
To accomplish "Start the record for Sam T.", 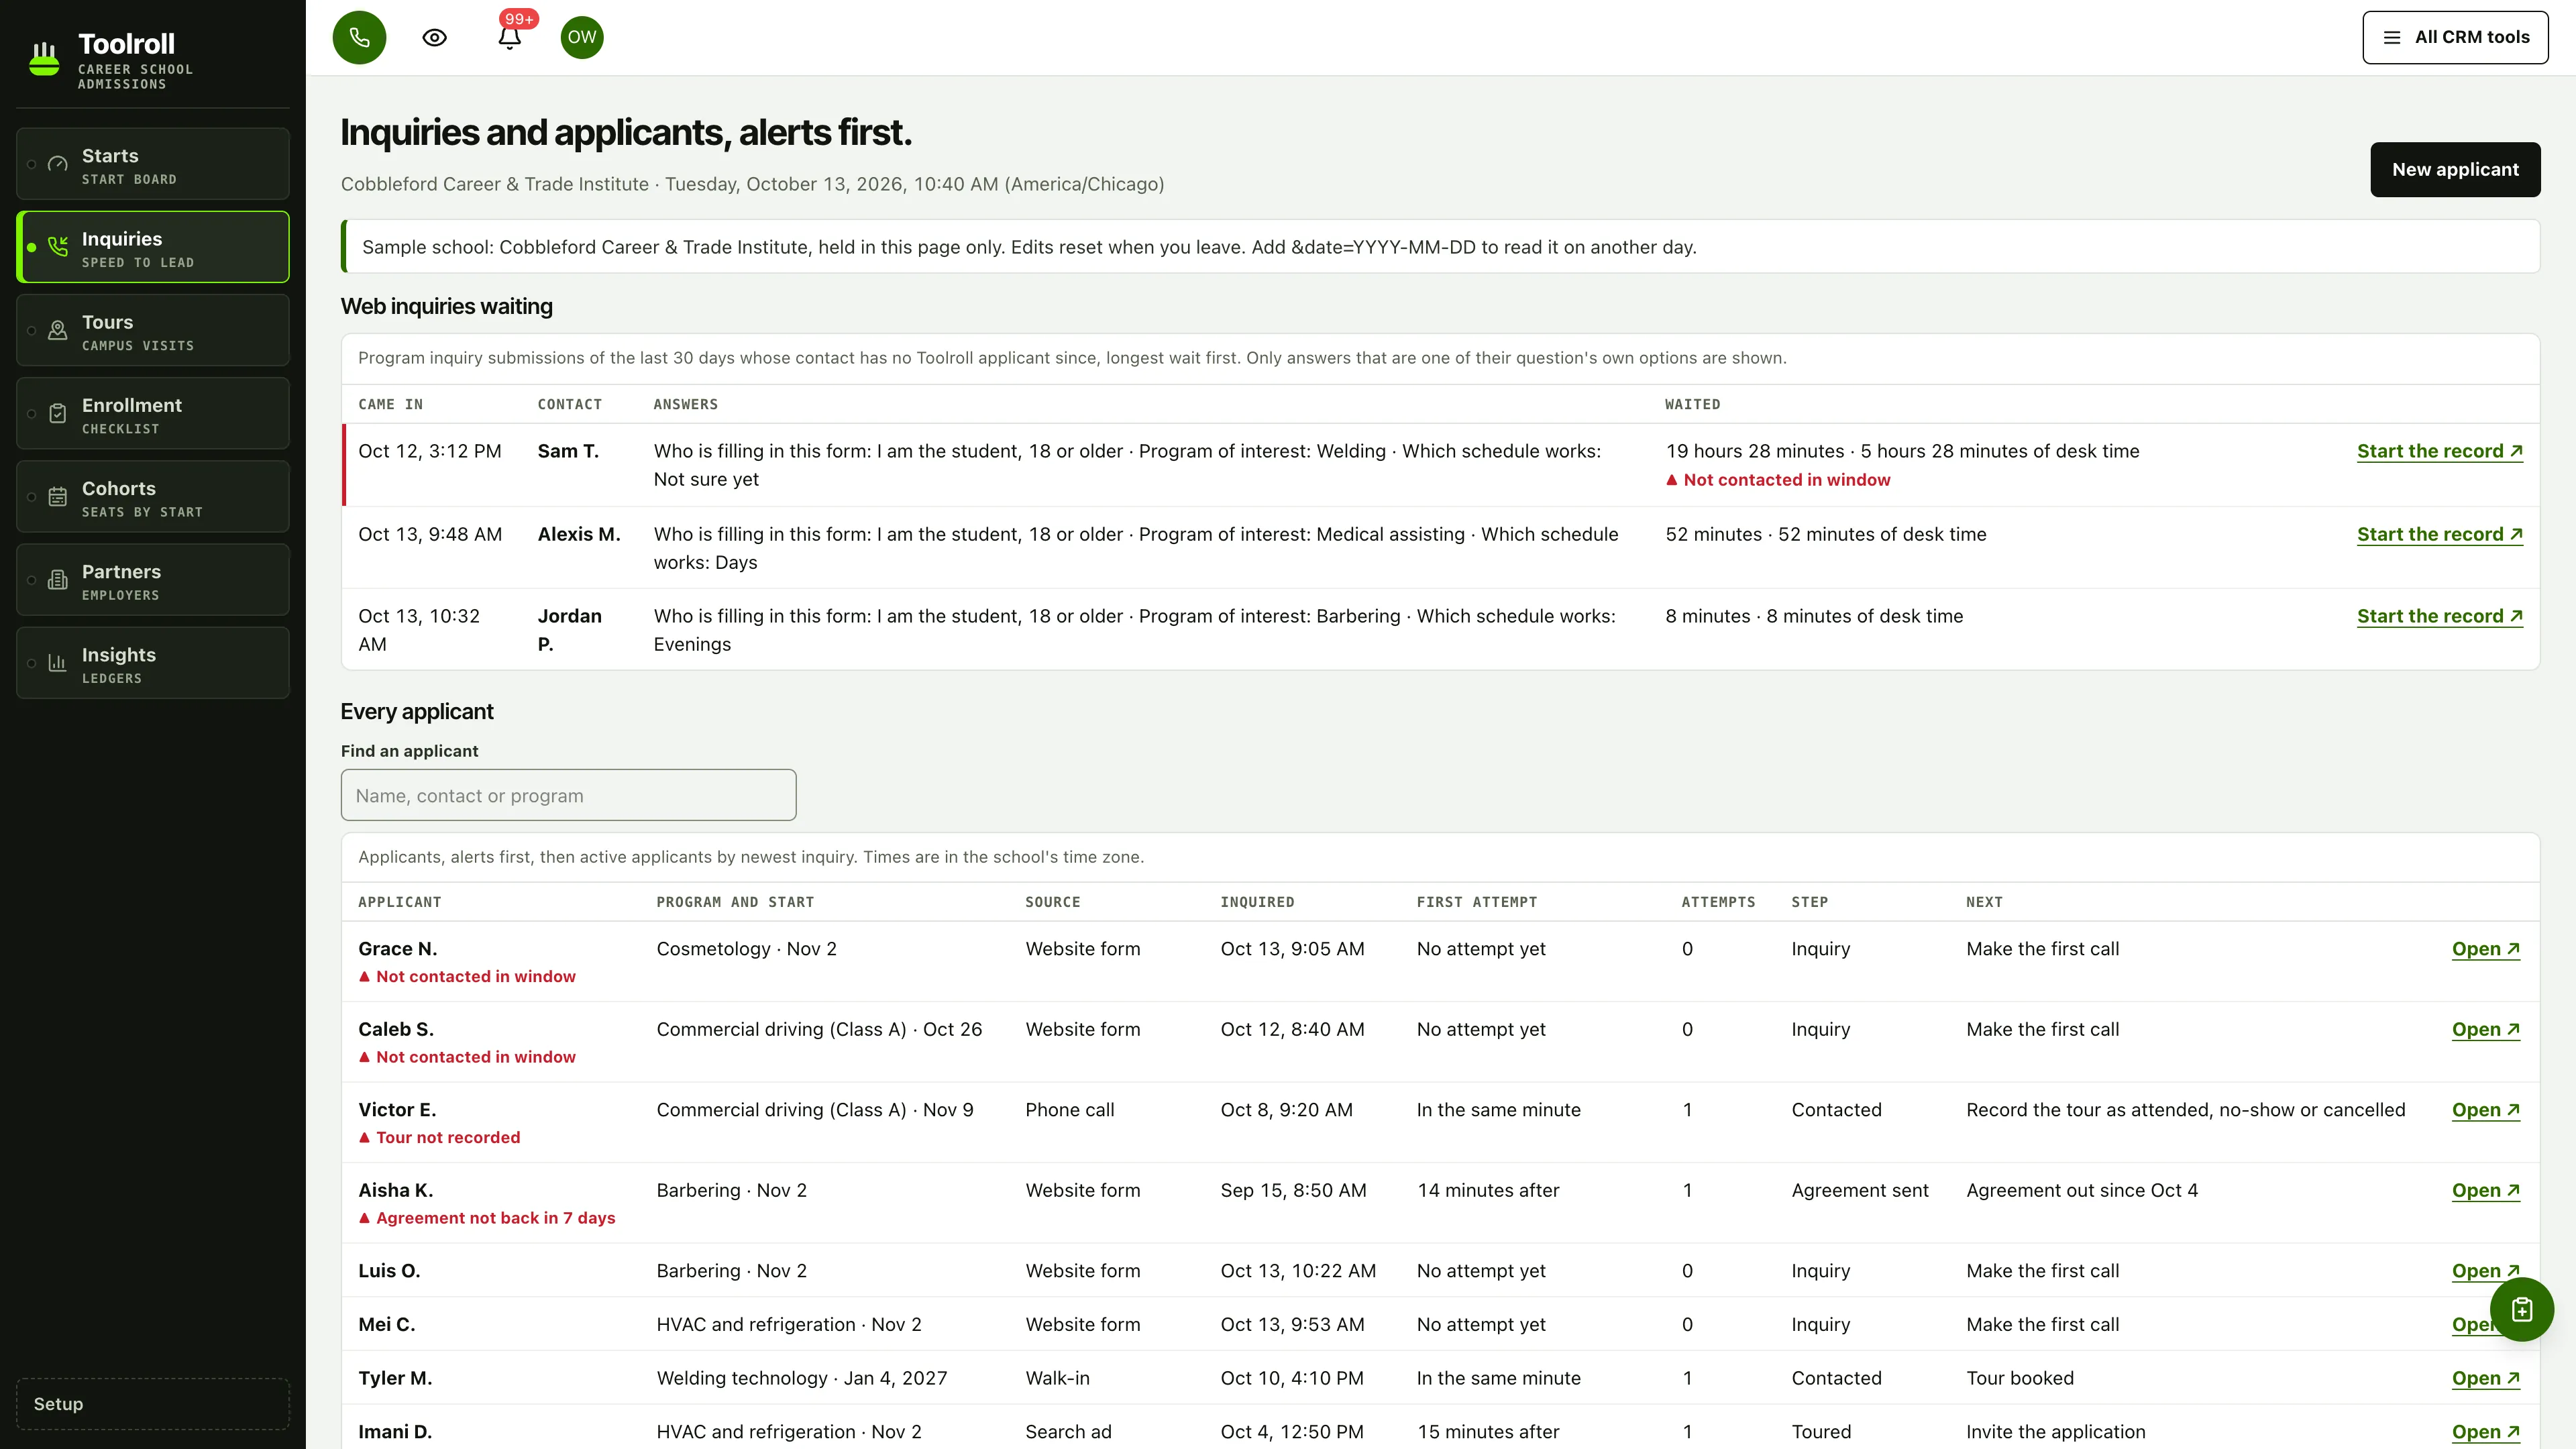I will click(x=2439, y=451).
